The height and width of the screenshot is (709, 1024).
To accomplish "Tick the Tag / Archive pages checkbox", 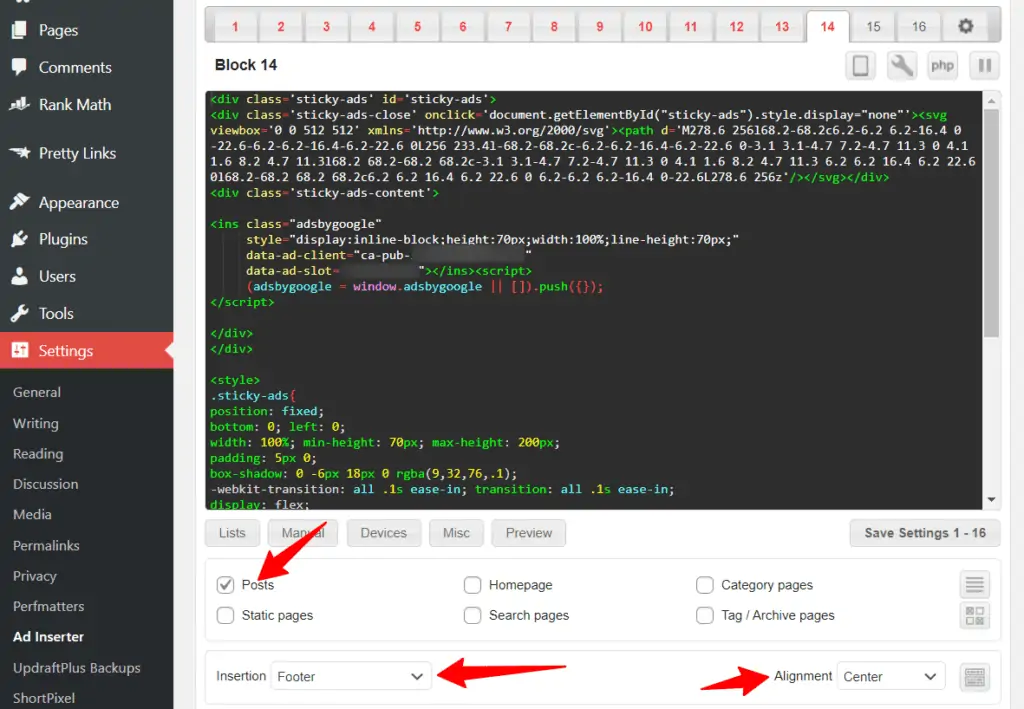I will coord(705,615).
